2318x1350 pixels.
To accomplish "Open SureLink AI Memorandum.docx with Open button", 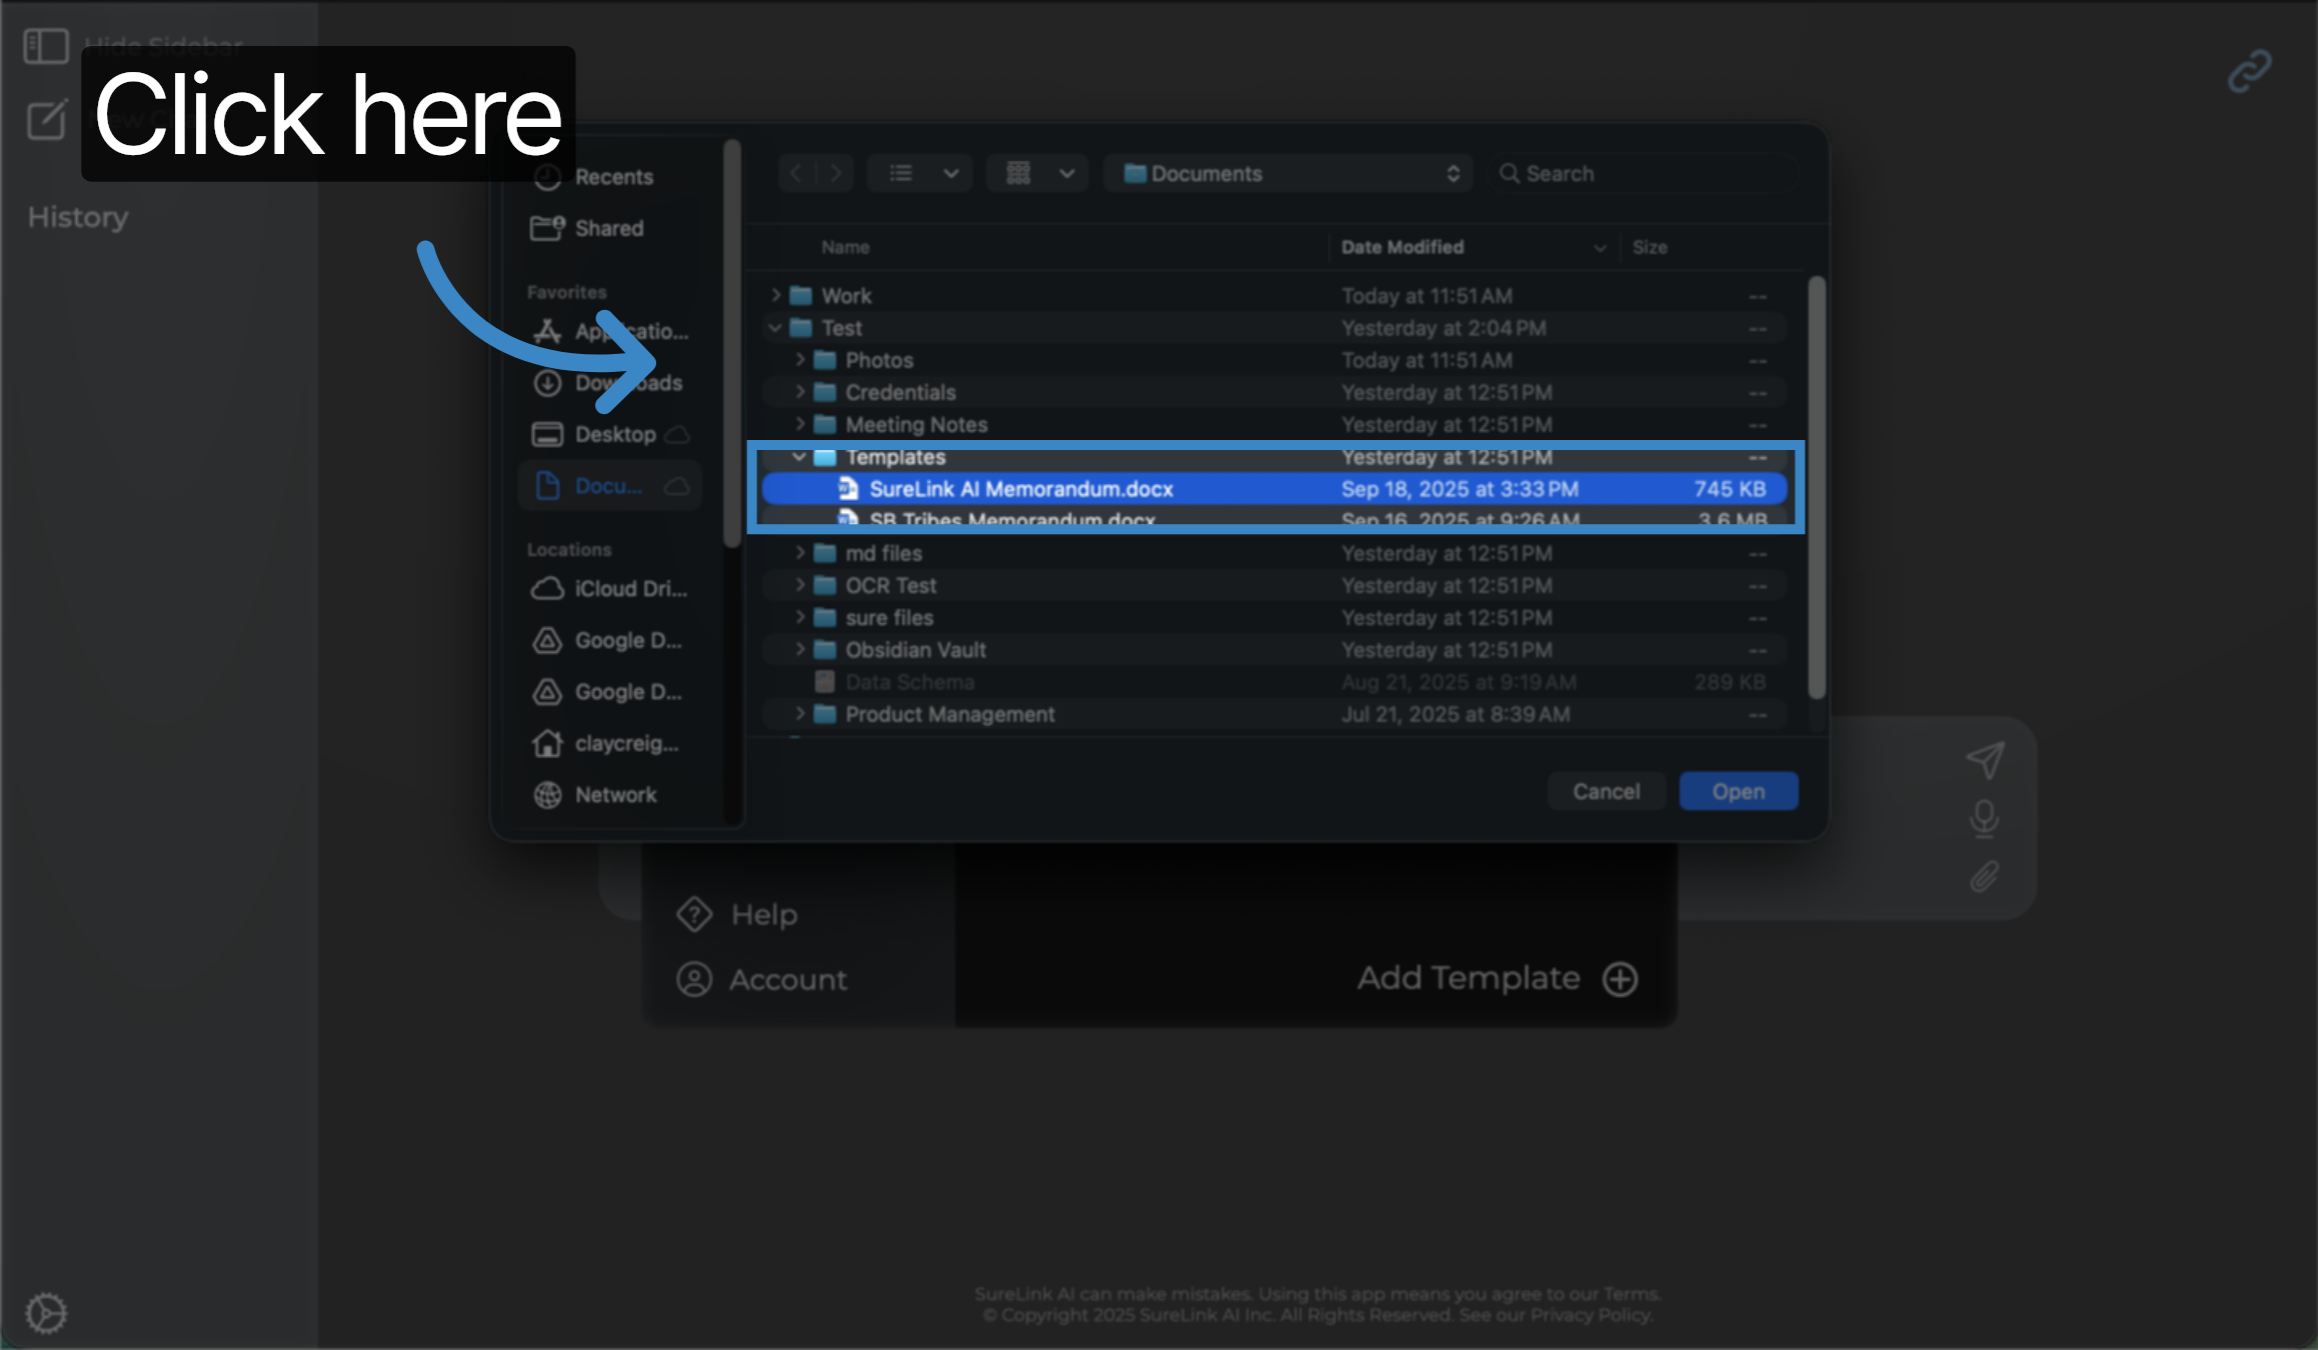I will [x=1738, y=790].
